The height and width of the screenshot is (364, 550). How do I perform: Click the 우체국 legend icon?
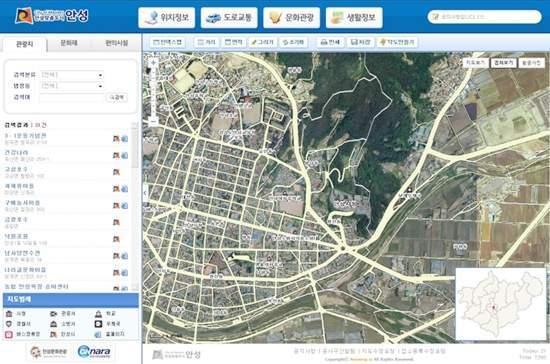pos(98,324)
